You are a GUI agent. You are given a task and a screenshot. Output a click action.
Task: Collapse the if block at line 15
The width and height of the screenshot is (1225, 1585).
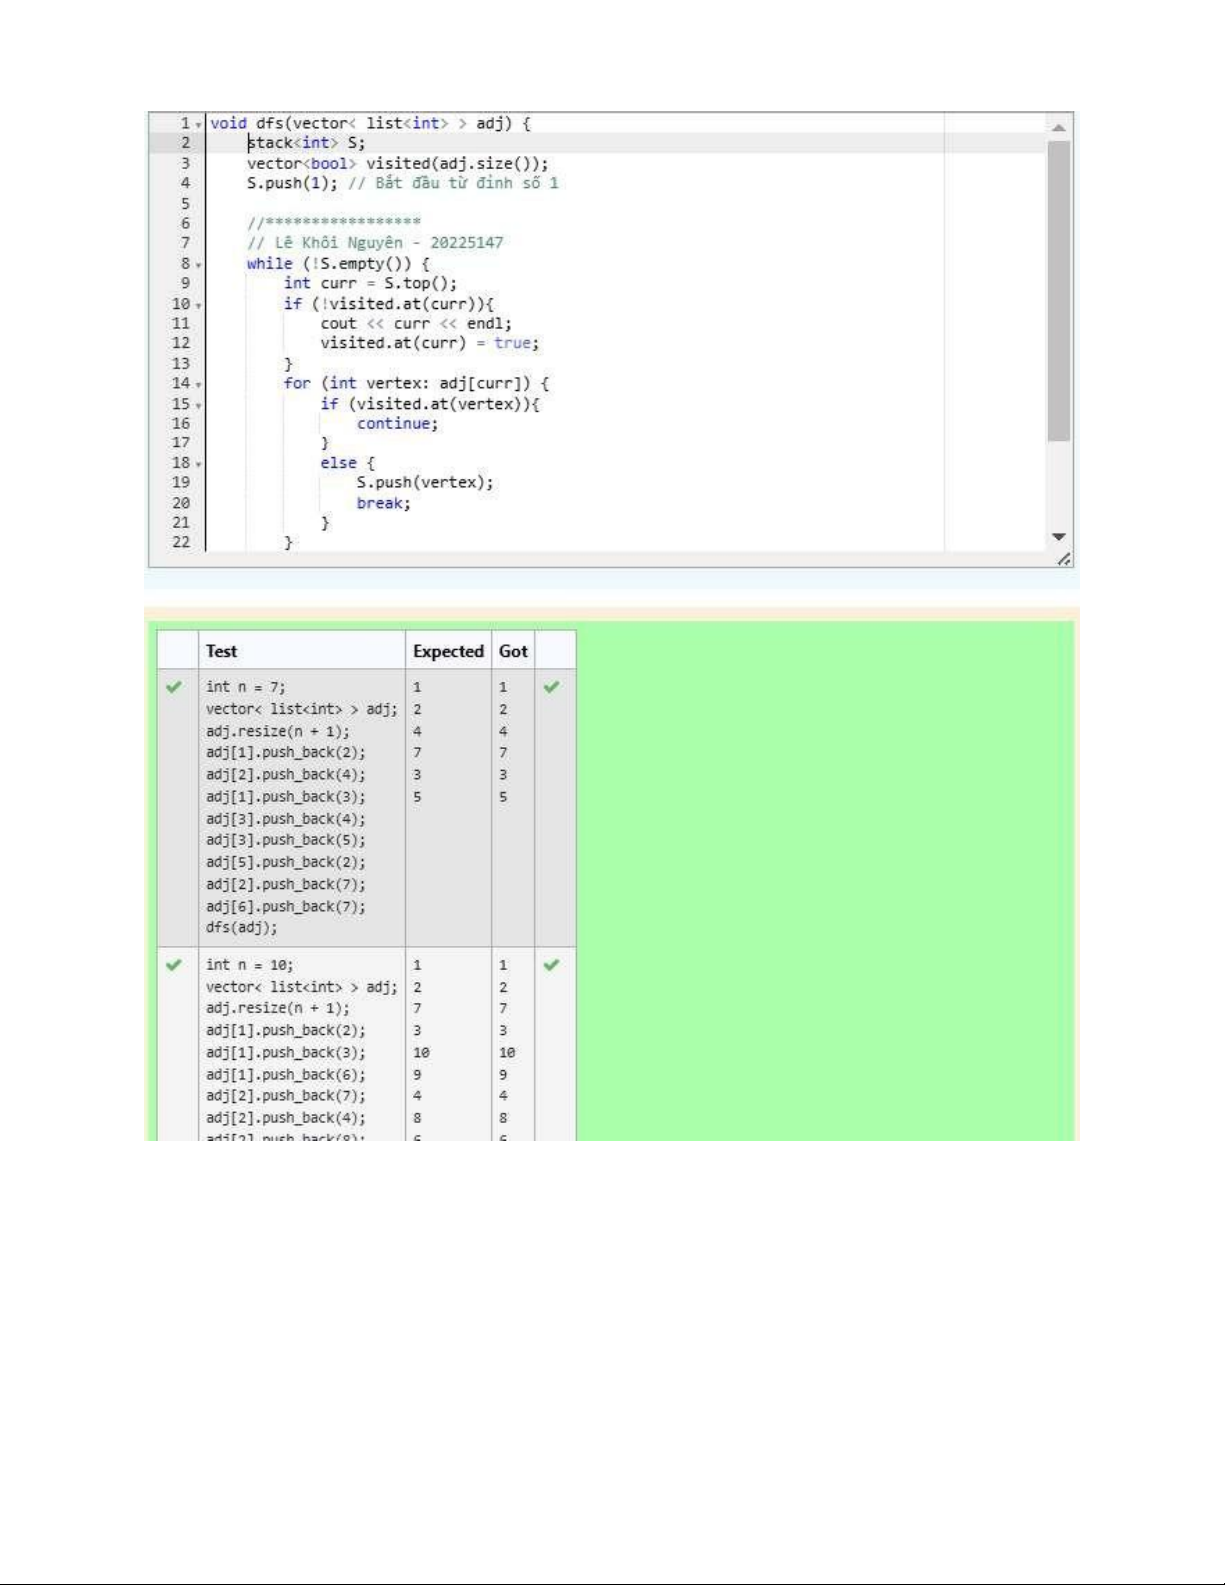coord(199,405)
